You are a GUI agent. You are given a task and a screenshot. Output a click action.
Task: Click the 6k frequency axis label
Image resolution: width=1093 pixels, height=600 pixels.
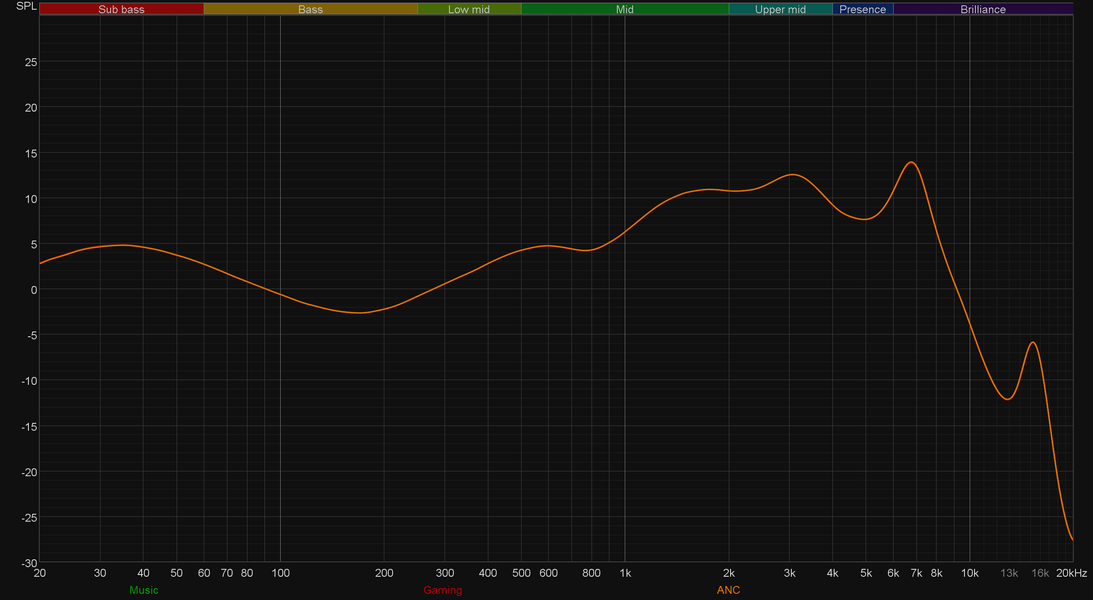click(894, 574)
